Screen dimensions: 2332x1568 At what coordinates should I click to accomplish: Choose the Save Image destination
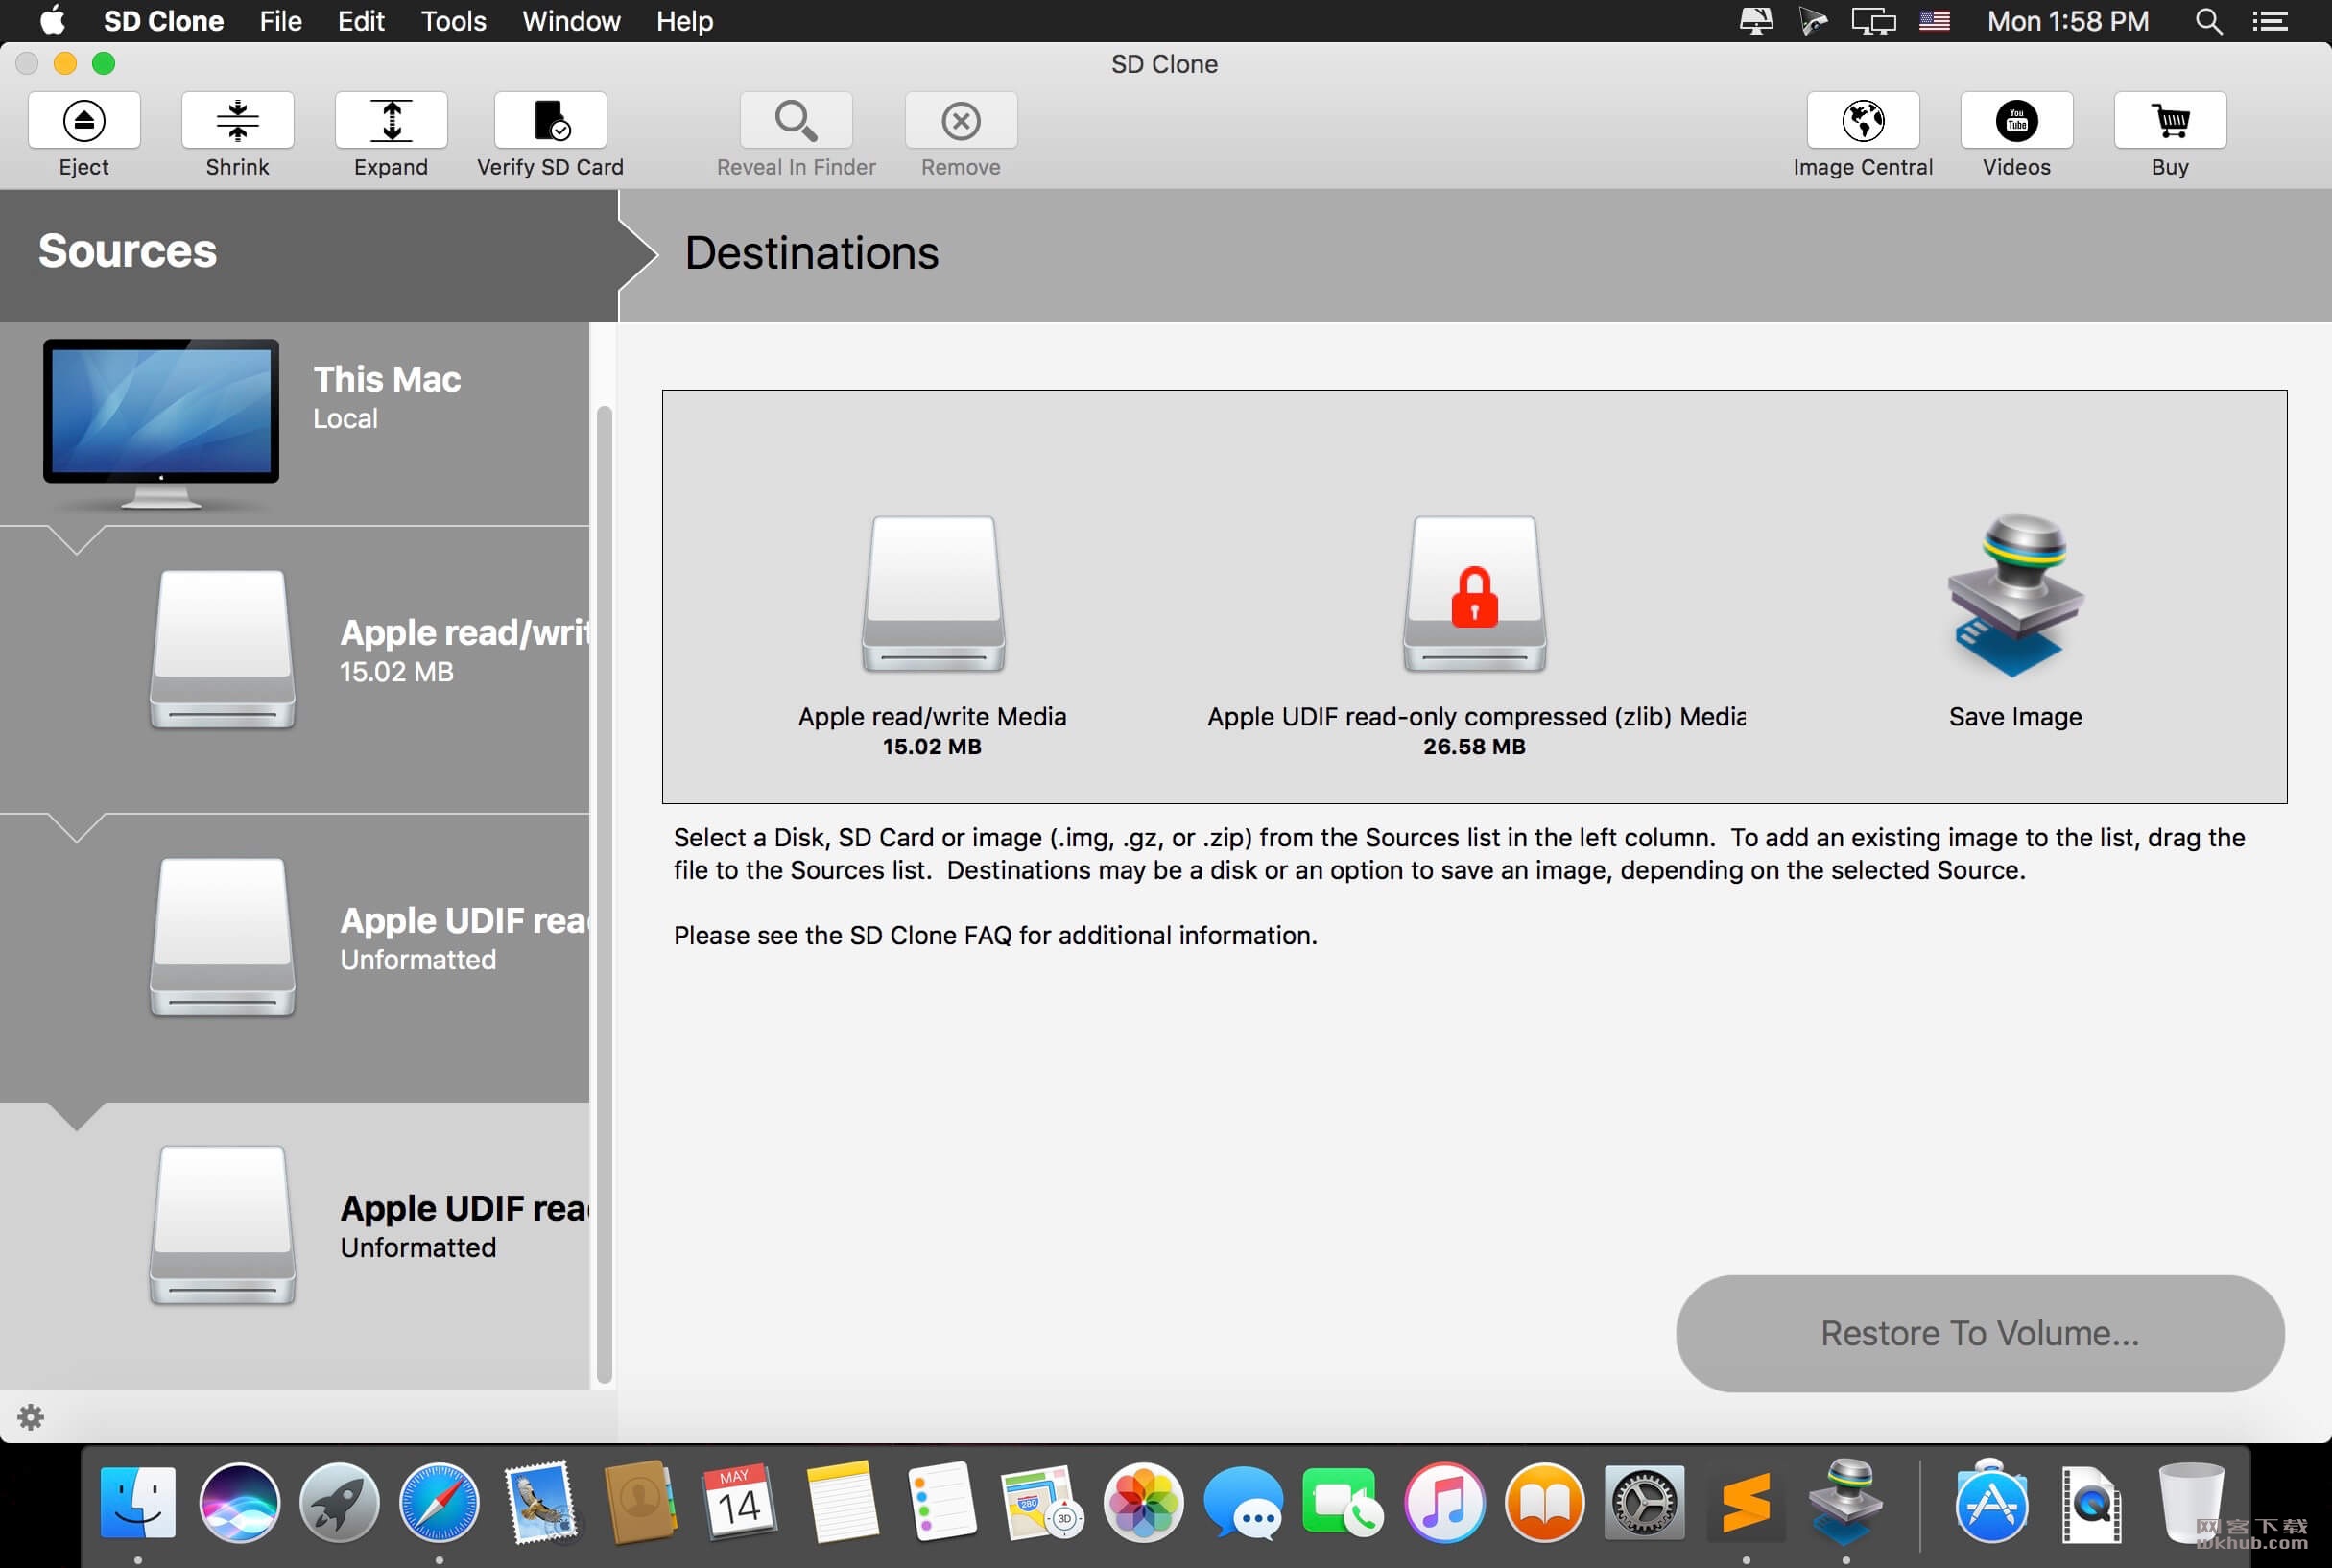2015,620
